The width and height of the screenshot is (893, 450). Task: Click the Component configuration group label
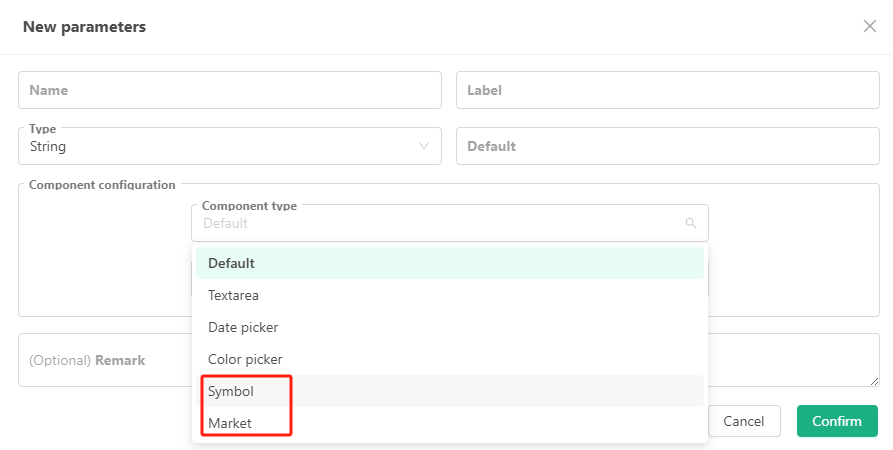(x=102, y=185)
